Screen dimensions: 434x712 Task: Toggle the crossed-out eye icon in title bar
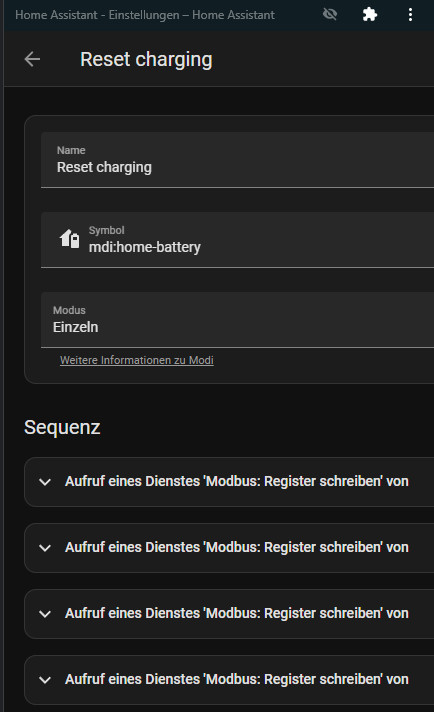(330, 15)
